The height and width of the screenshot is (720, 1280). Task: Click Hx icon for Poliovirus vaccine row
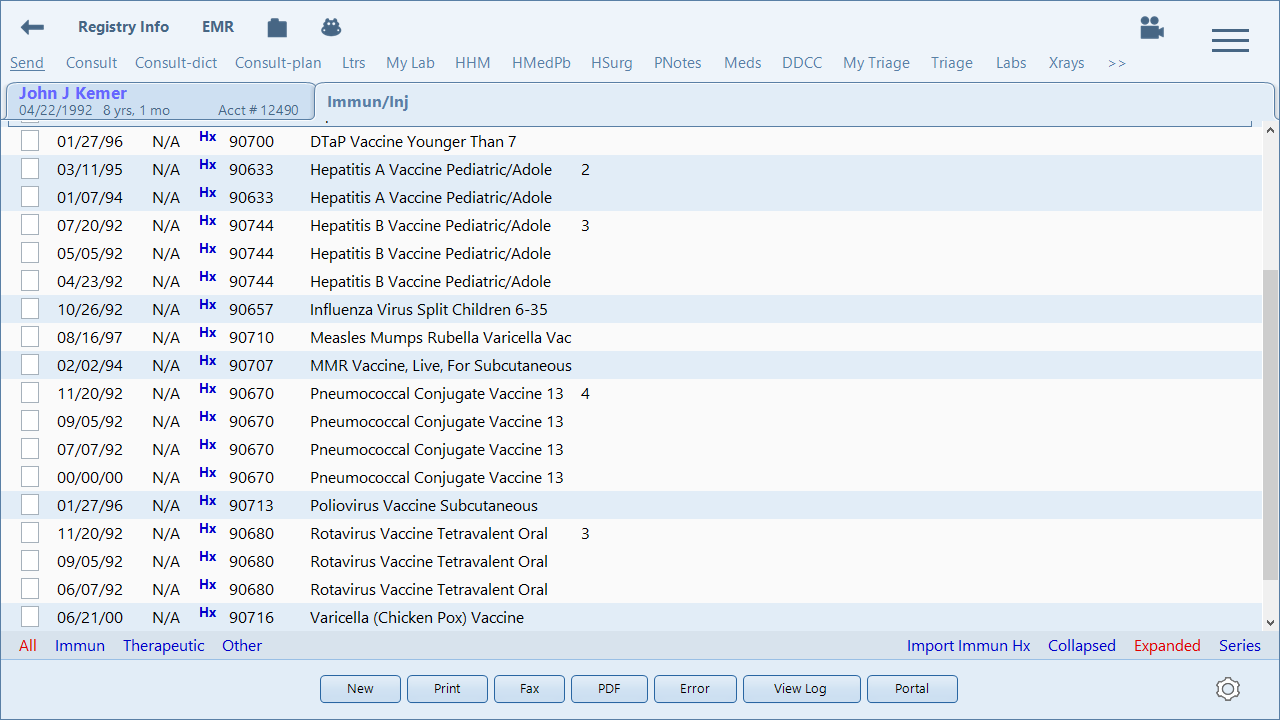pos(207,501)
